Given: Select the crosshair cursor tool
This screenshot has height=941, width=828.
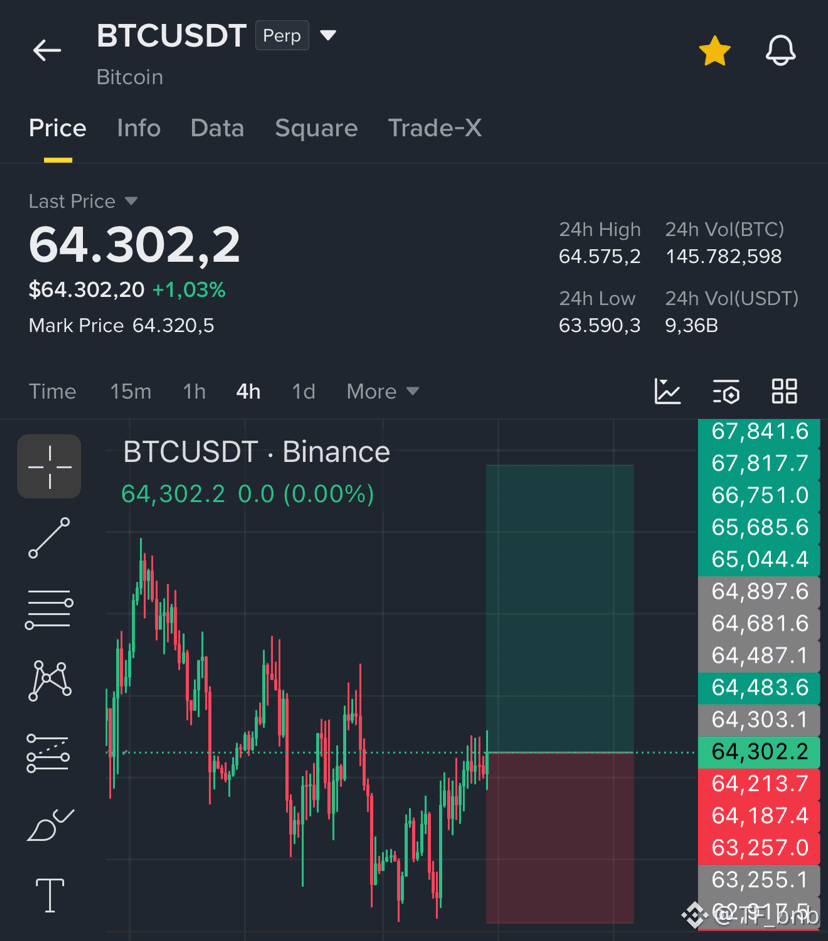Looking at the screenshot, I should click(49, 466).
